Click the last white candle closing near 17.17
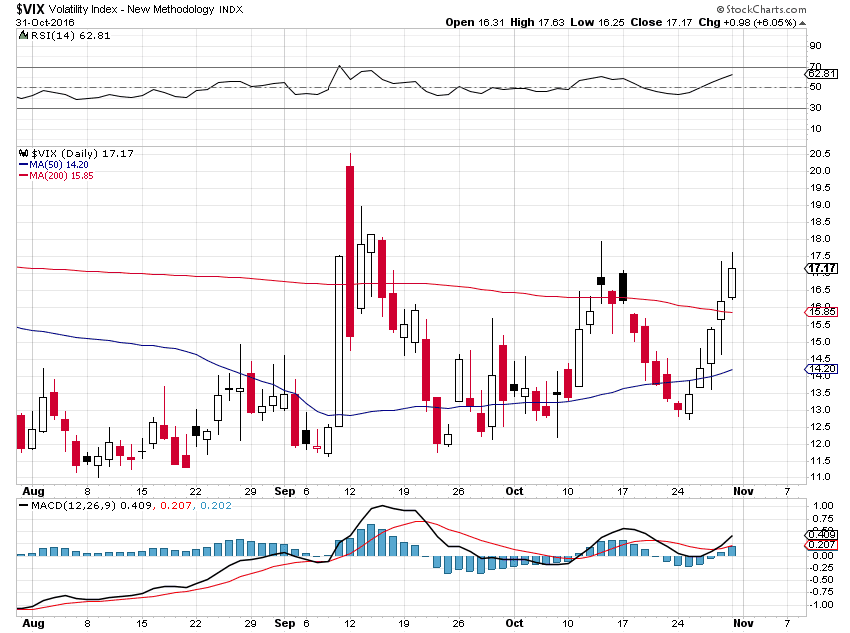The image size is (850, 633). tap(732, 282)
